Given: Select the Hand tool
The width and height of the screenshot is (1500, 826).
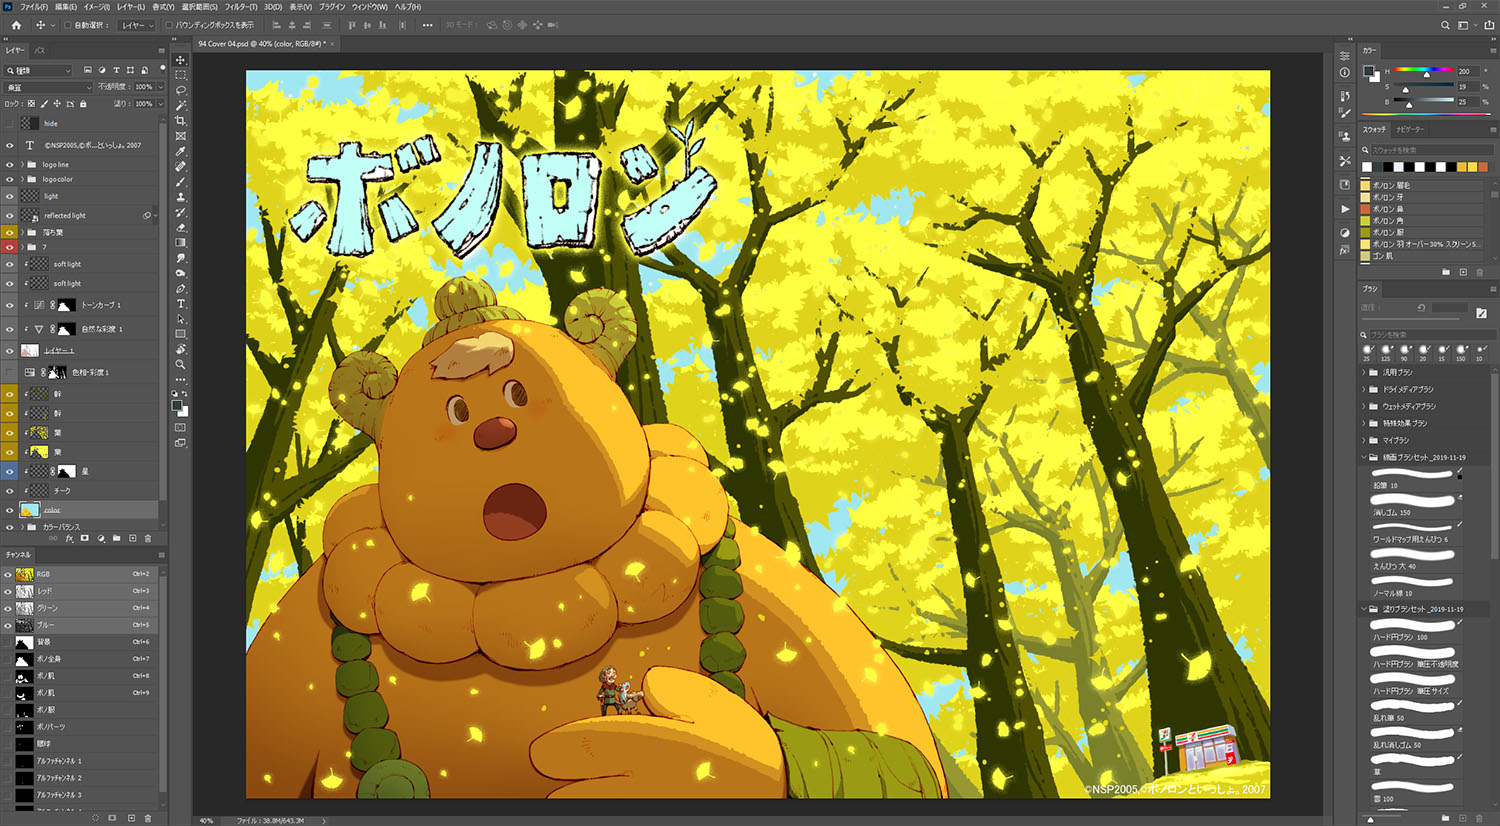Looking at the screenshot, I should pos(181,350).
